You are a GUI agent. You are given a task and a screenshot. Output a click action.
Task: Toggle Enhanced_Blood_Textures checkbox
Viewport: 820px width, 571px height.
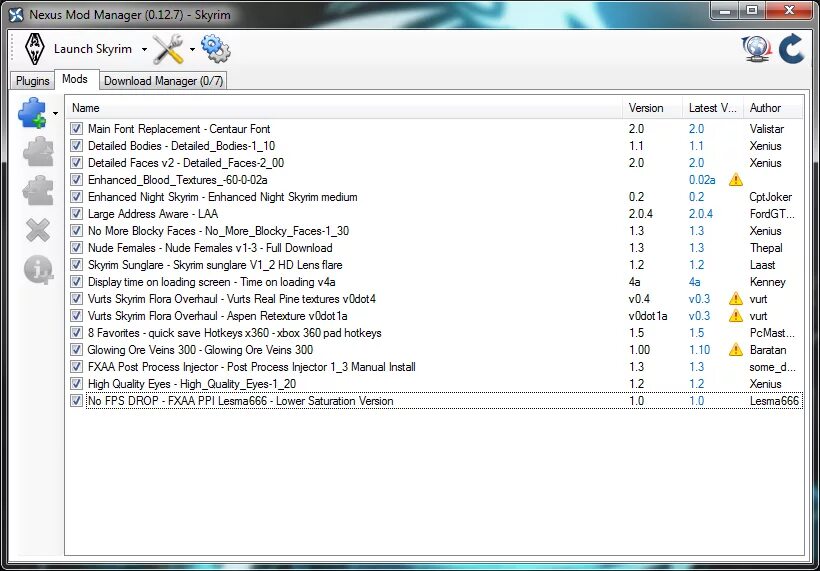pyautogui.click(x=76, y=180)
